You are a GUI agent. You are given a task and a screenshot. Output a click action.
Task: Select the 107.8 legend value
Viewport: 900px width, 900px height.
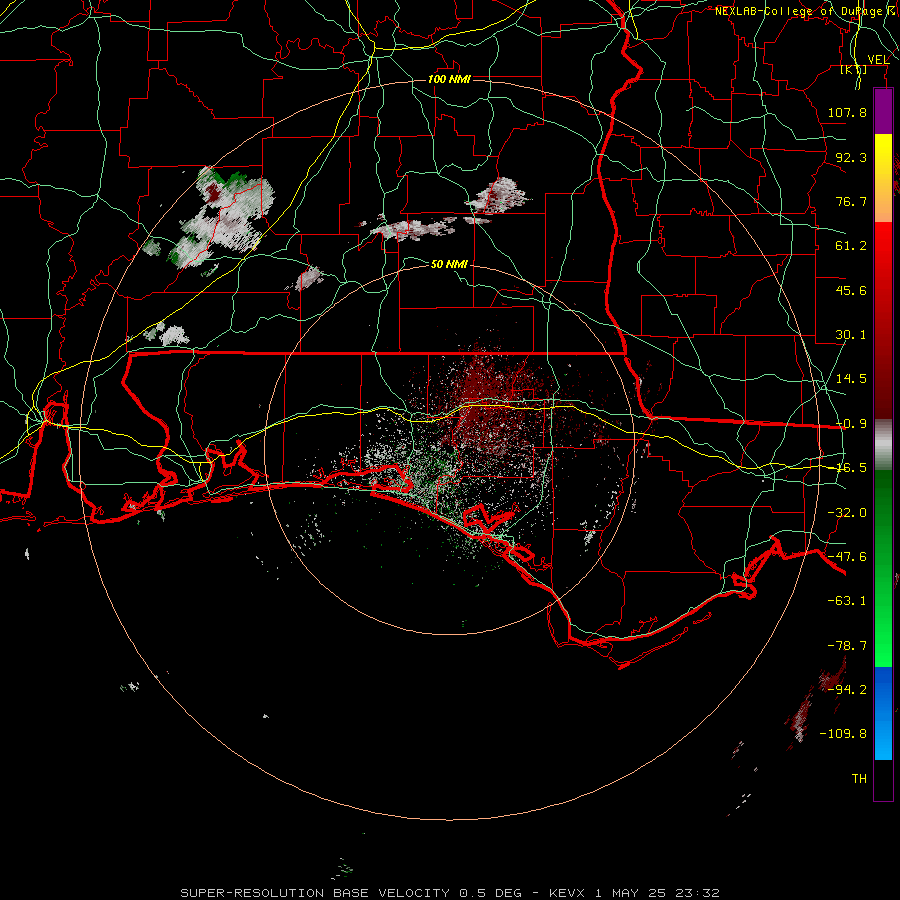pyautogui.click(x=847, y=112)
